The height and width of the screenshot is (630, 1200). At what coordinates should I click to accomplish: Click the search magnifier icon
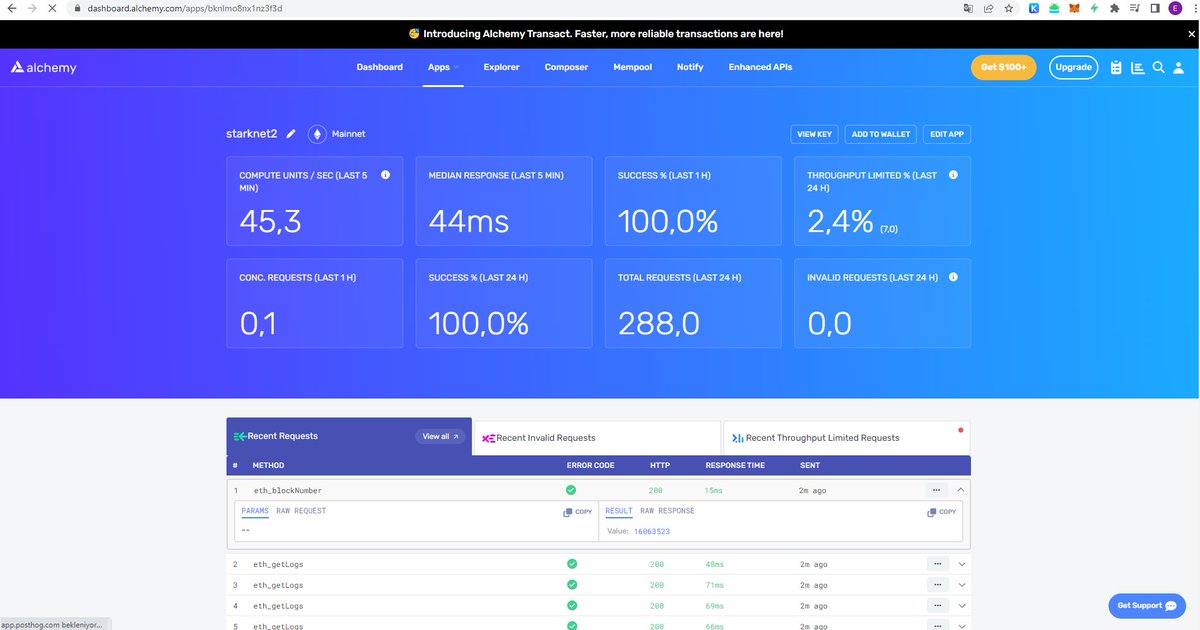coord(1158,67)
